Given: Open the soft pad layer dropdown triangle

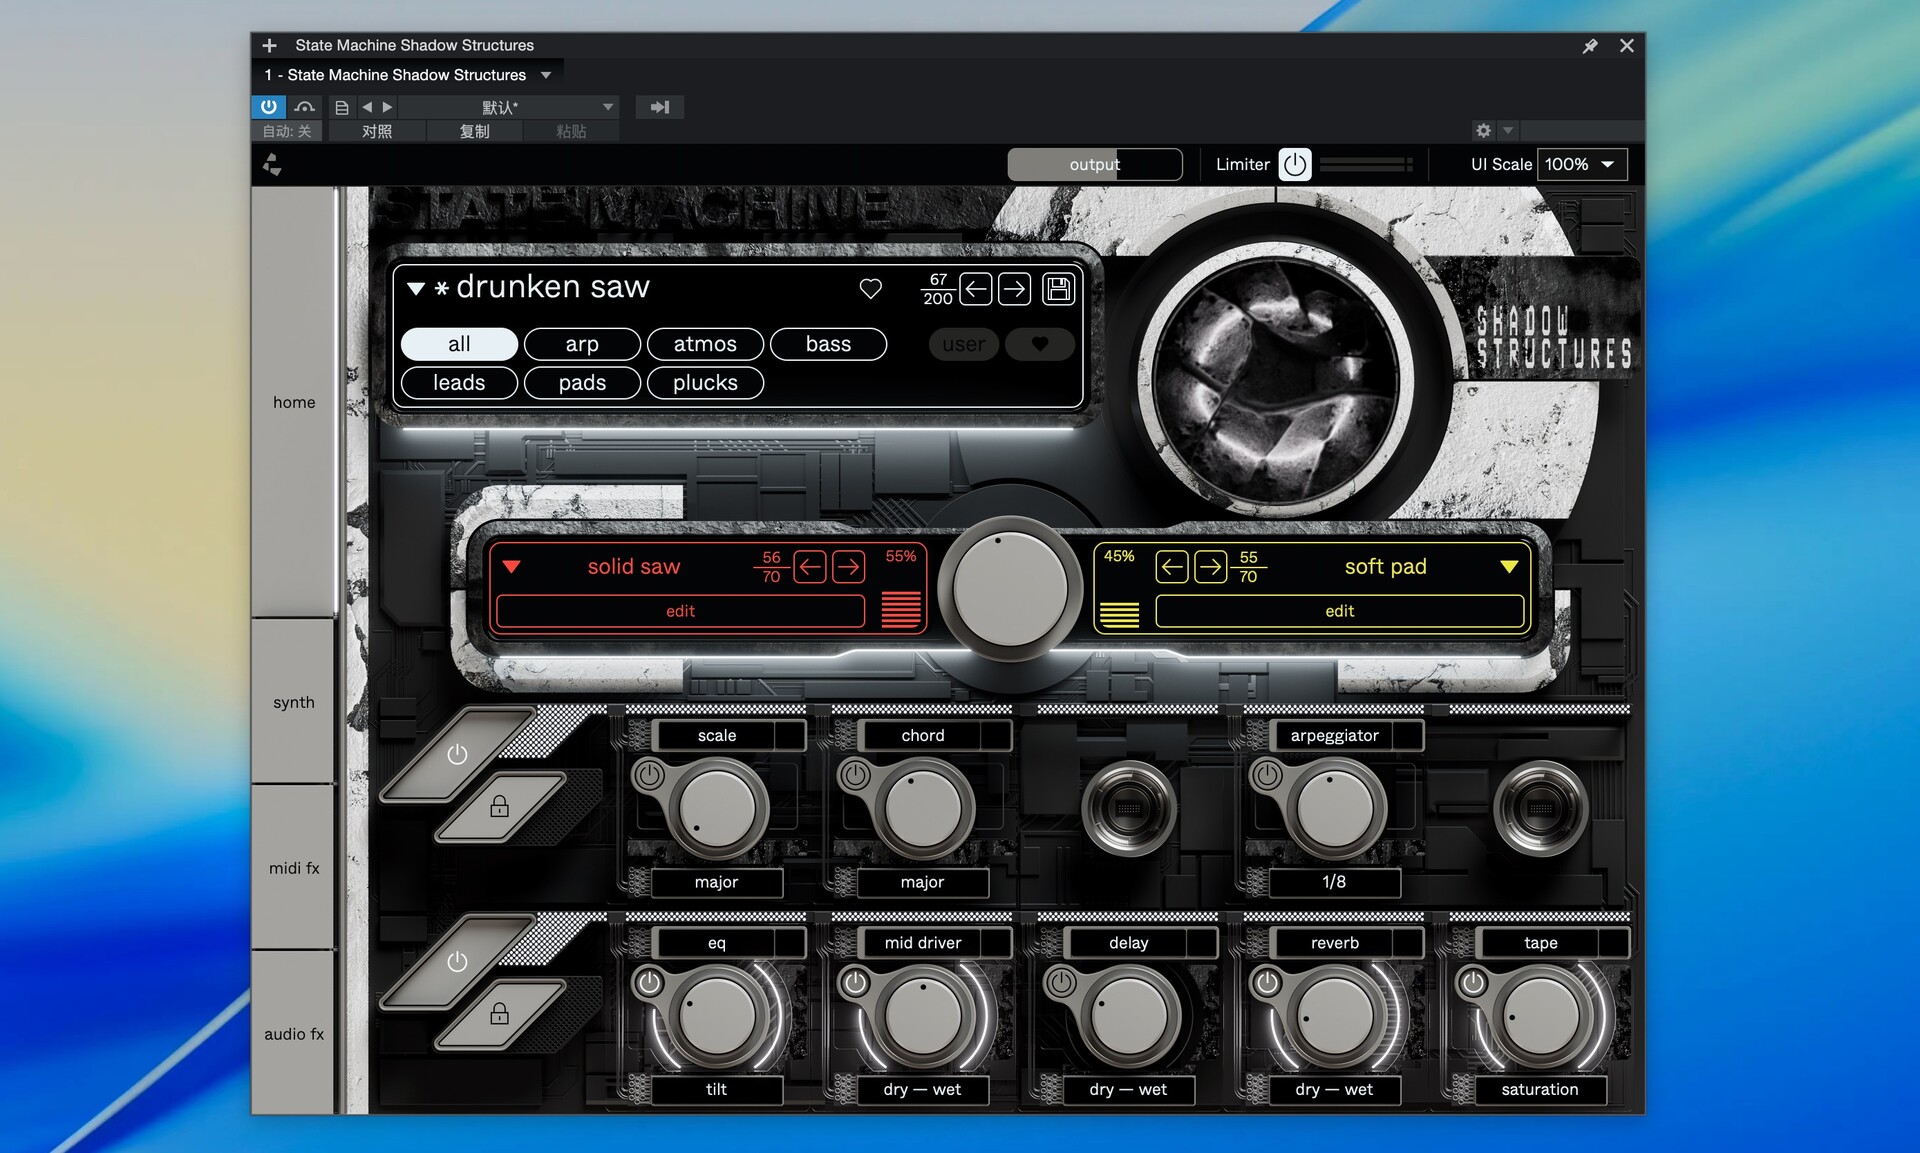Looking at the screenshot, I should [x=1509, y=567].
